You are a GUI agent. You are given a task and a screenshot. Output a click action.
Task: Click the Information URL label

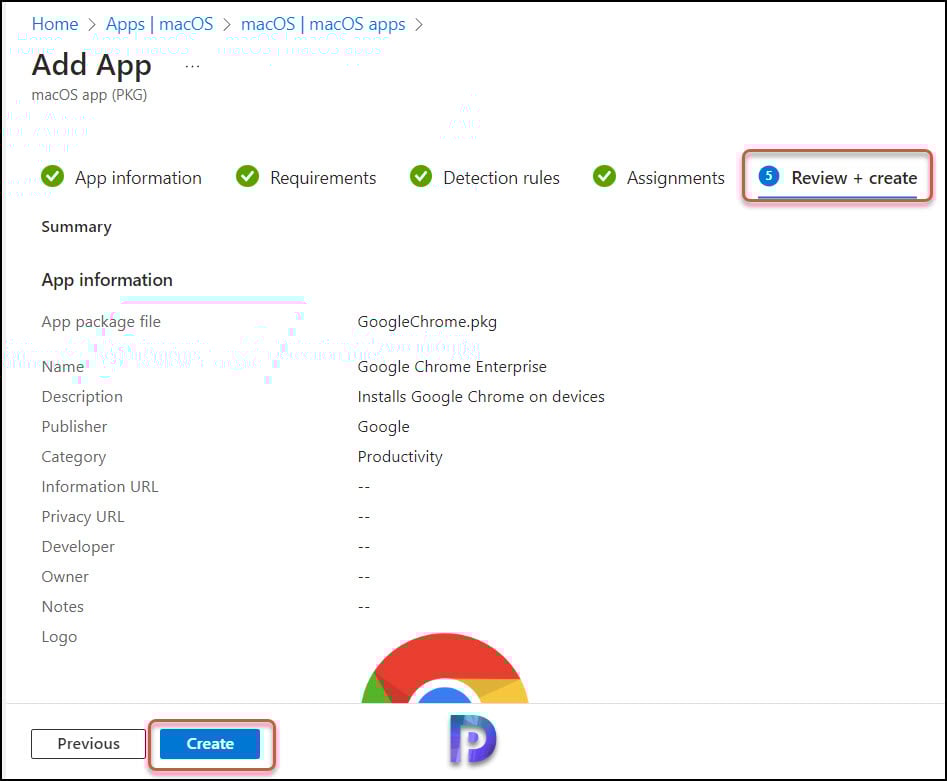tap(100, 486)
